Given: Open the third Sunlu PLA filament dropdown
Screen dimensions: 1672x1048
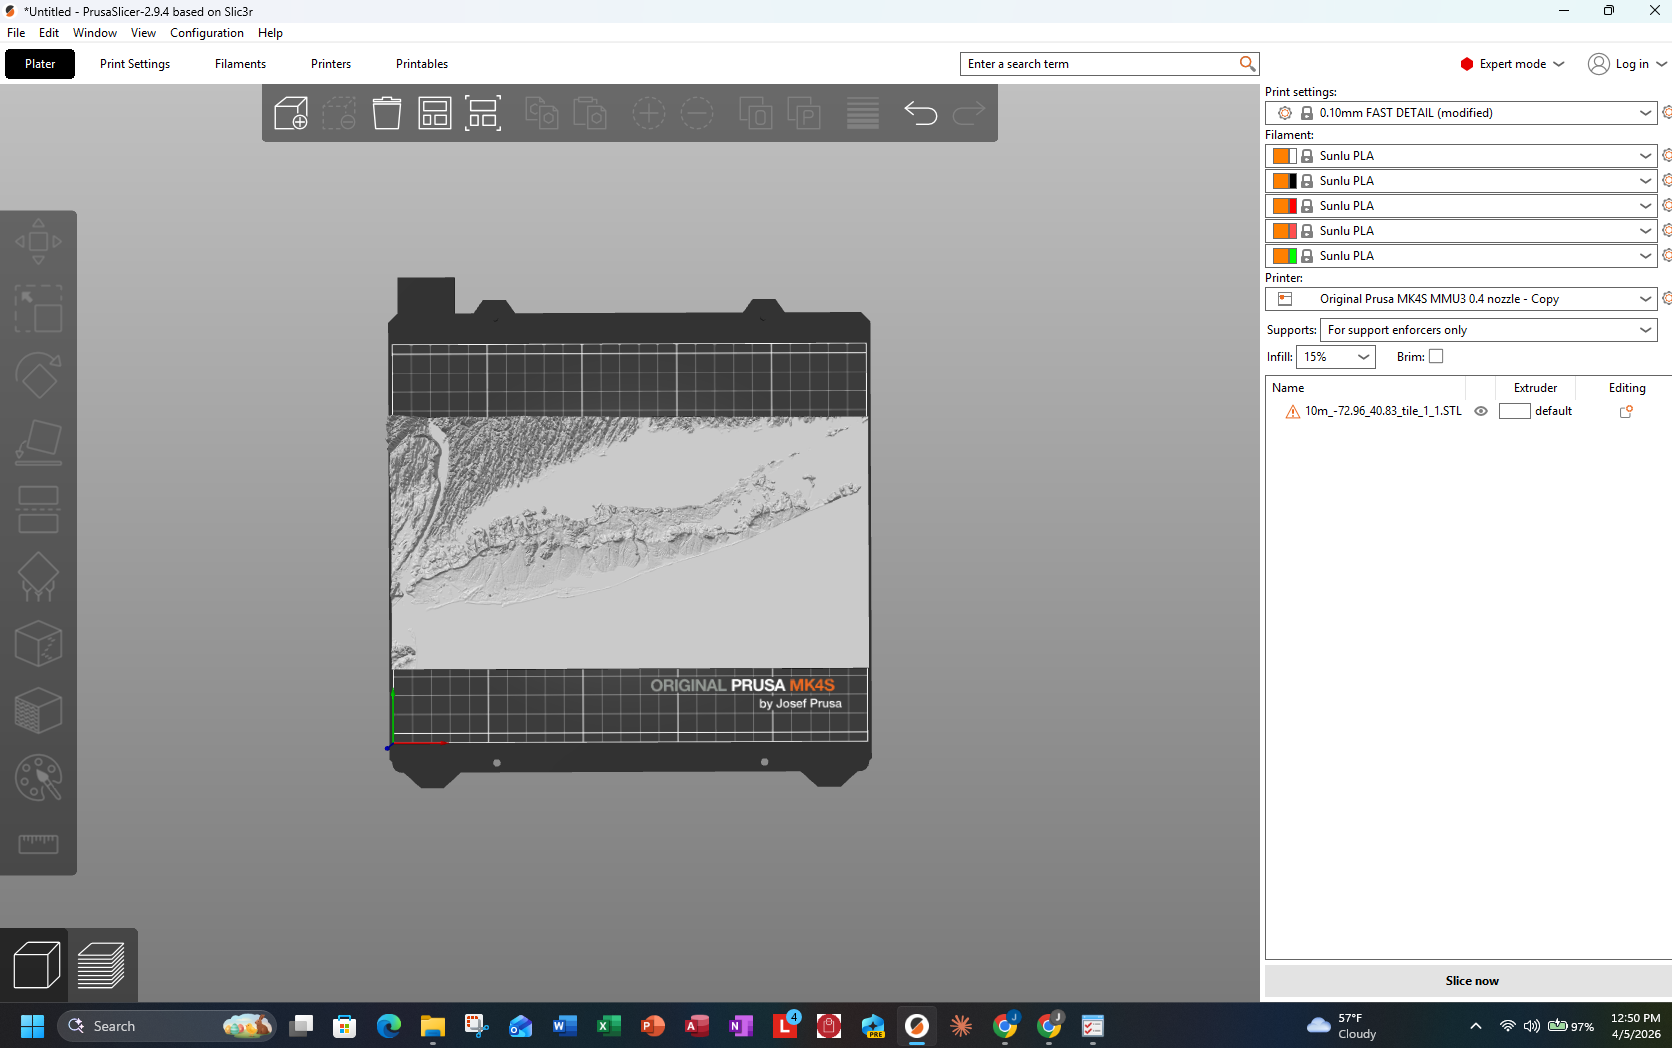Looking at the screenshot, I should click(x=1645, y=206).
